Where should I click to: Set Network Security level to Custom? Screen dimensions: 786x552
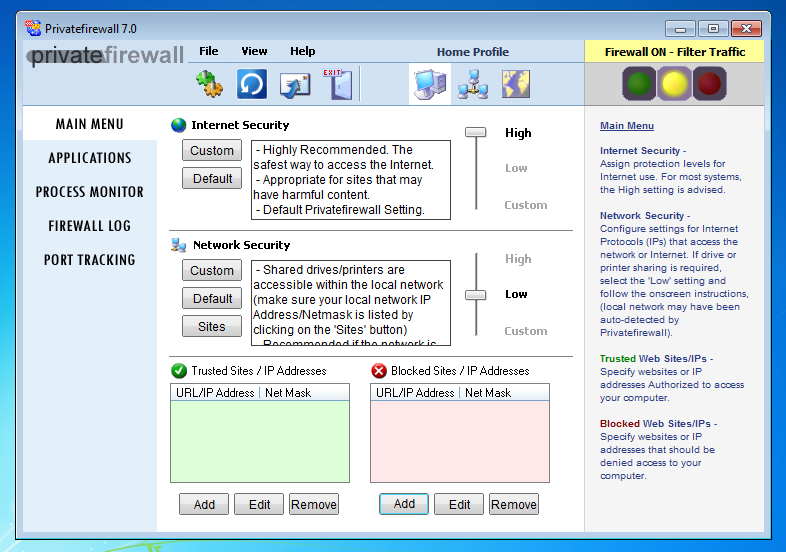point(526,331)
